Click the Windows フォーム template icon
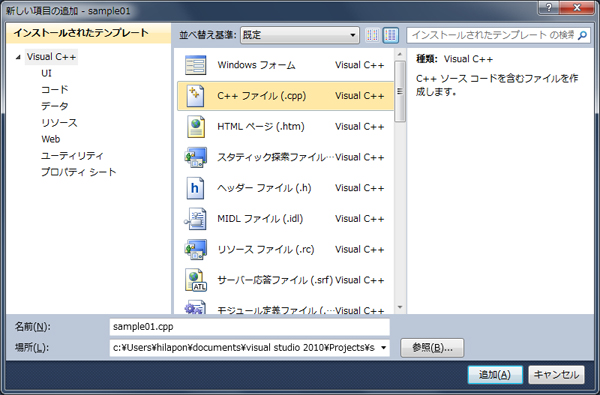 (x=196, y=65)
